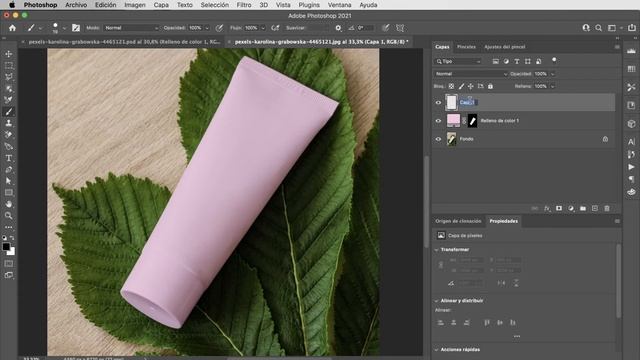
Task: Open layer Relleno dropdown arrow
Action: pyautogui.click(x=553, y=87)
